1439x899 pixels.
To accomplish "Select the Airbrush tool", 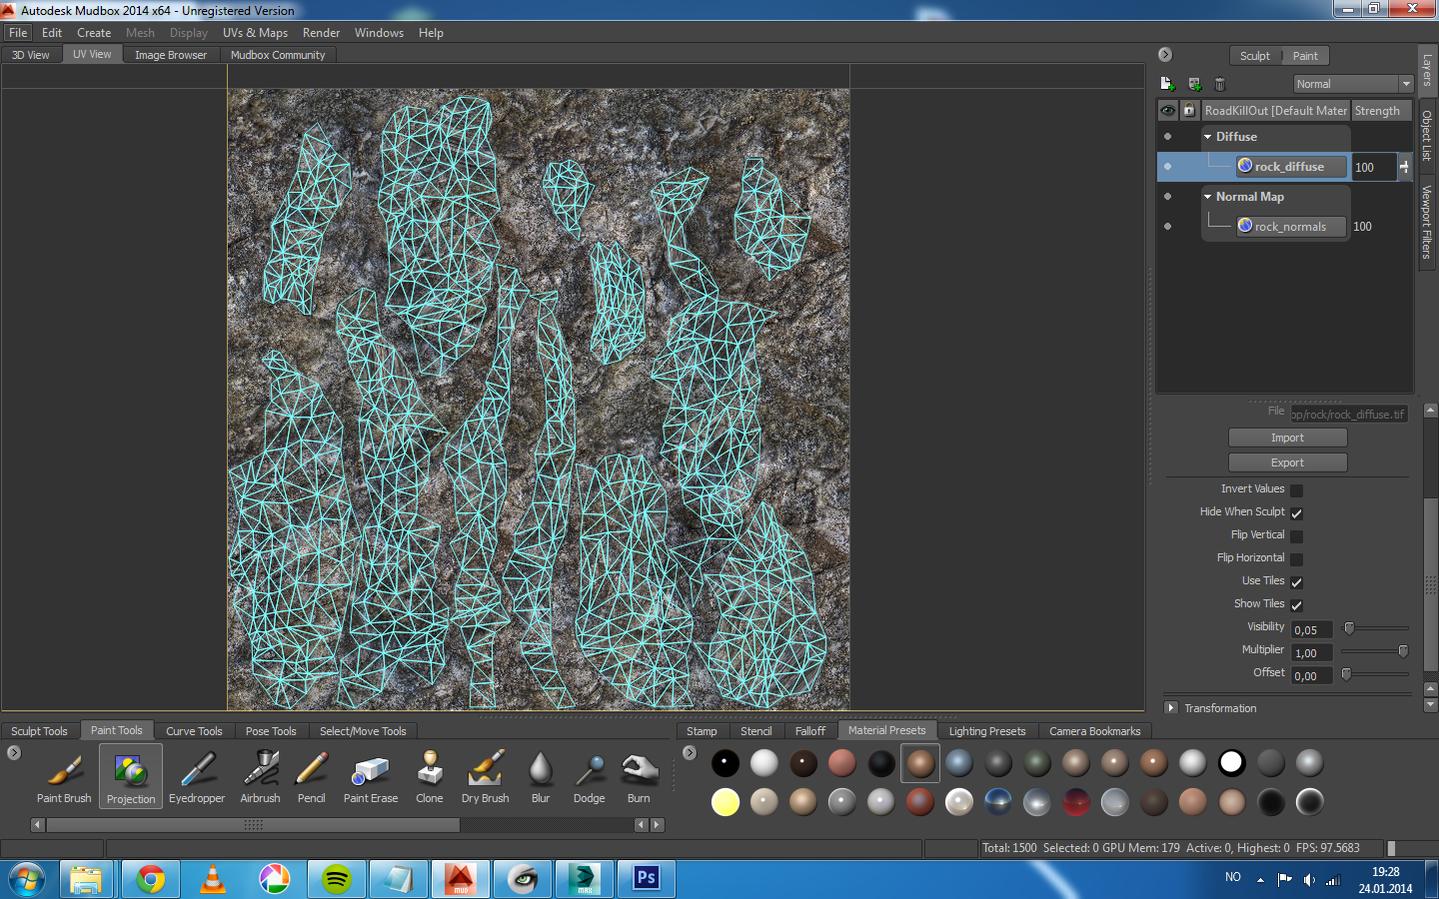I will coord(259,776).
